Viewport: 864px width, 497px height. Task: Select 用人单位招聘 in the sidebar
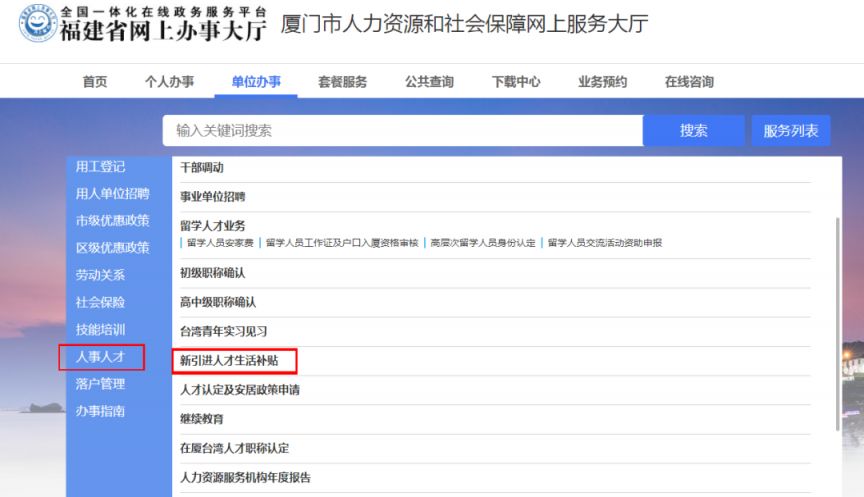(112, 194)
